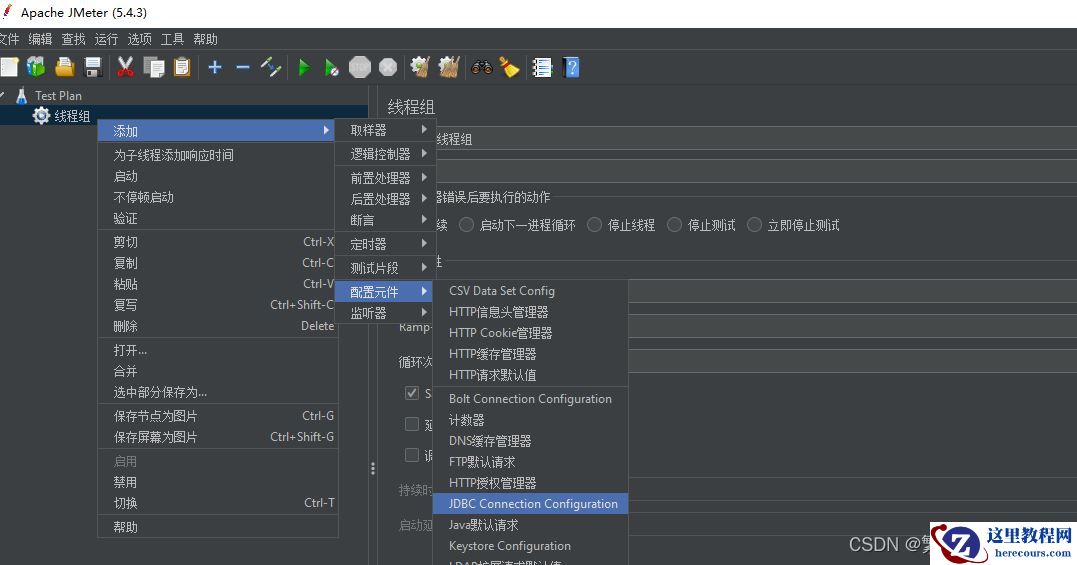The image size is (1077, 565).
Task: Click the minus Collapse All icon
Action: (x=242, y=67)
